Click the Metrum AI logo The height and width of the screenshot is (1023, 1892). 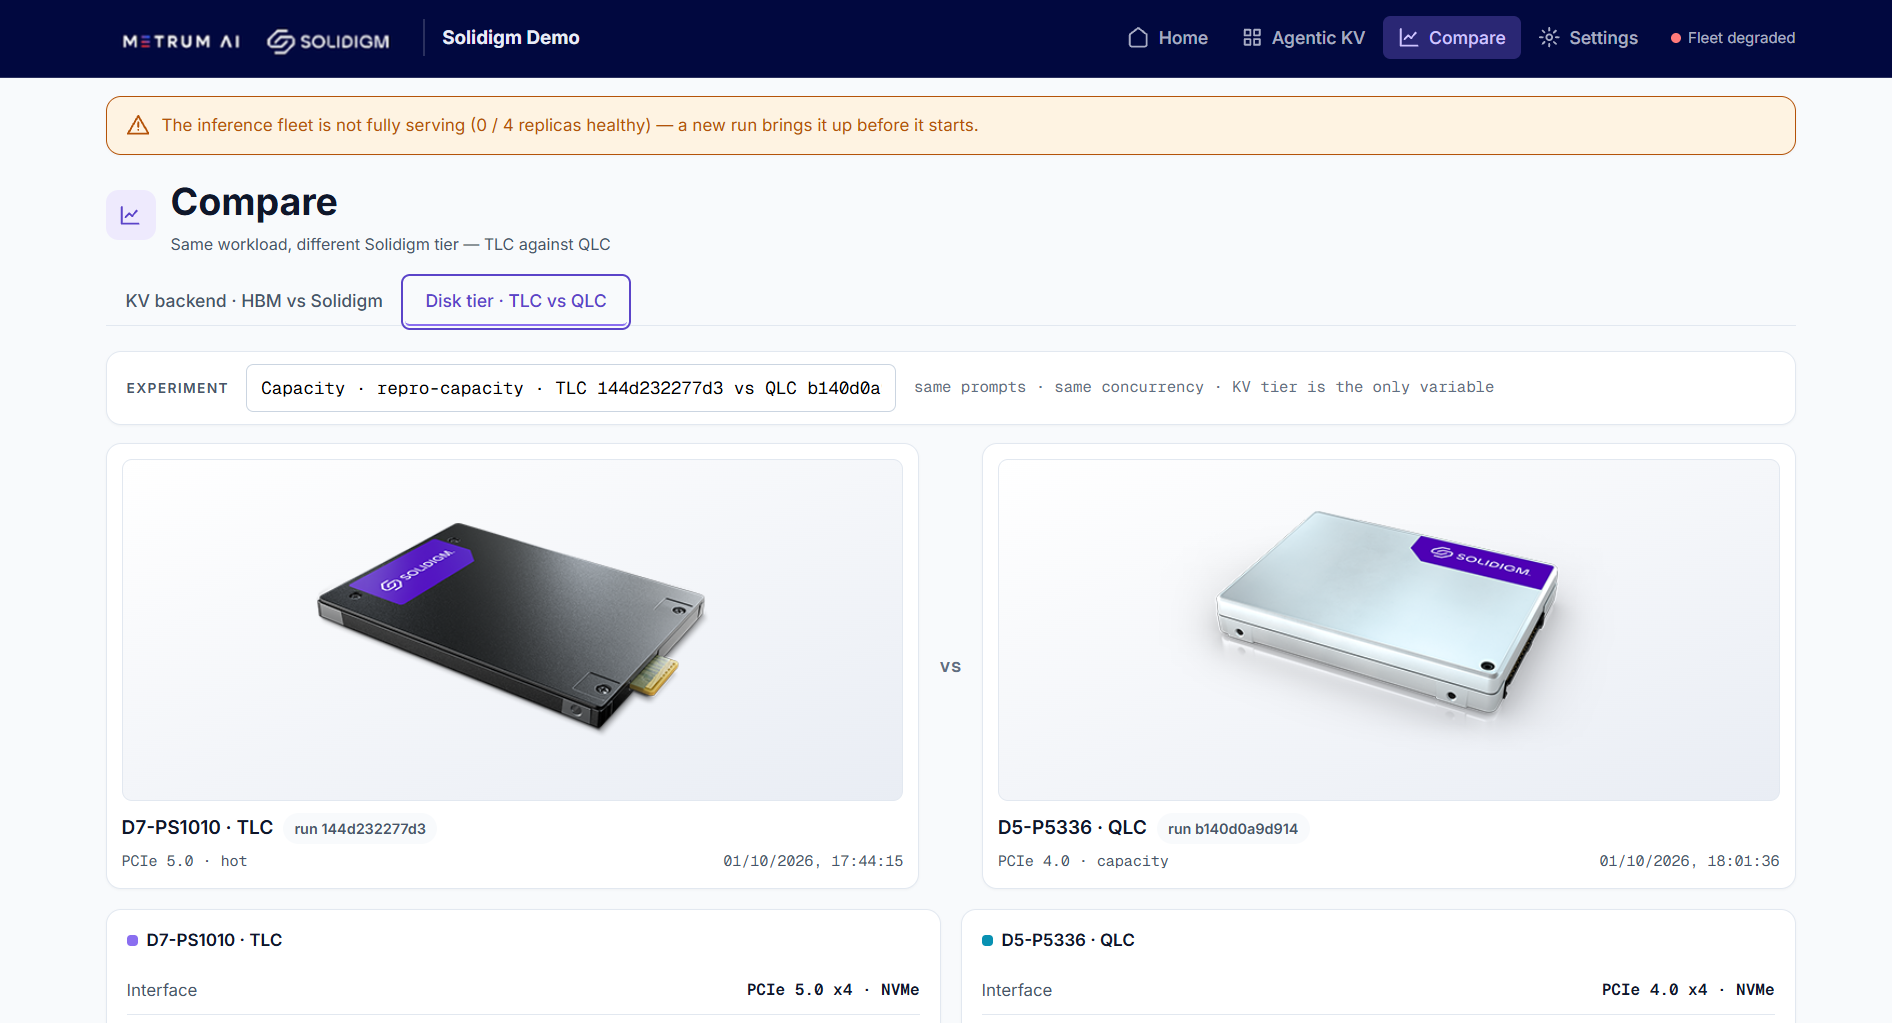[x=181, y=41]
